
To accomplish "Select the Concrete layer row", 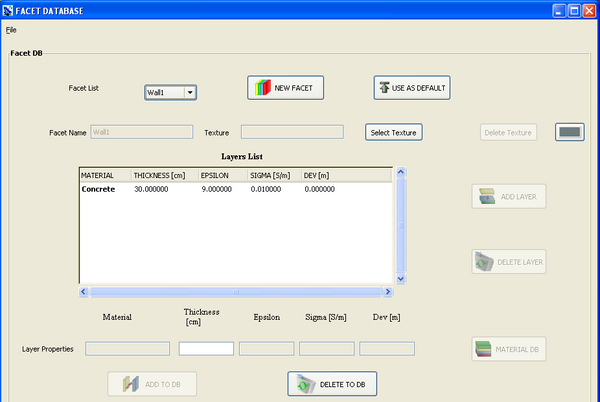I will click(98, 189).
